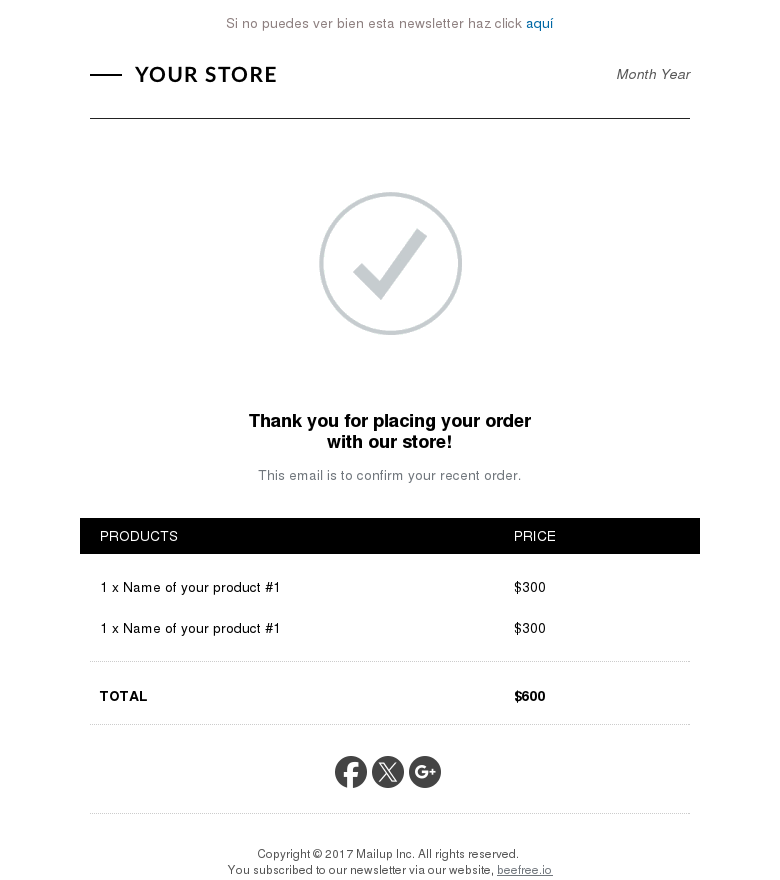This screenshot has width=780, height=880.
Task: Click the $600 total amount
Action: coord(530,696)
